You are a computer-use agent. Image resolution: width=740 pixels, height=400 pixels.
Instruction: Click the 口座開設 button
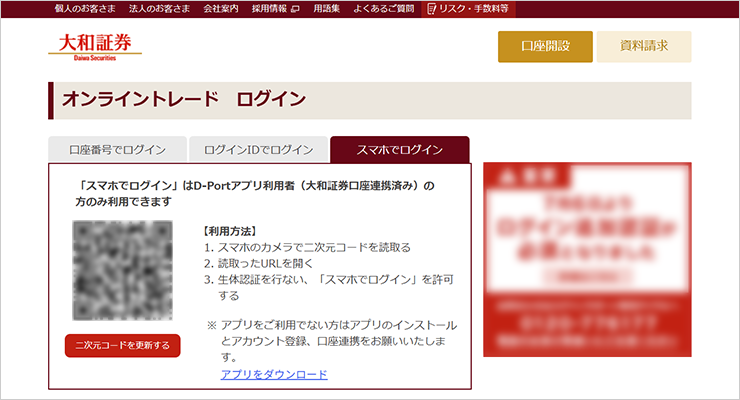click(x=545, y=46)
